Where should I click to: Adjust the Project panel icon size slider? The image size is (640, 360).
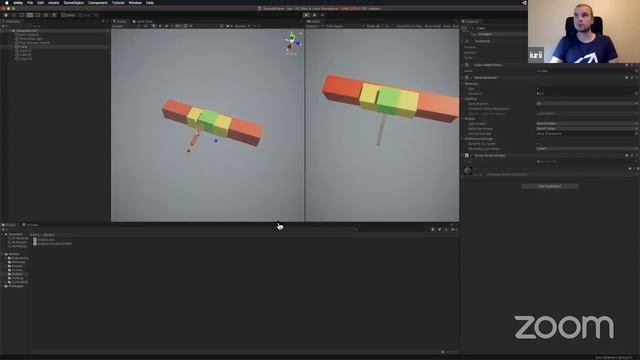pos(450,352)
